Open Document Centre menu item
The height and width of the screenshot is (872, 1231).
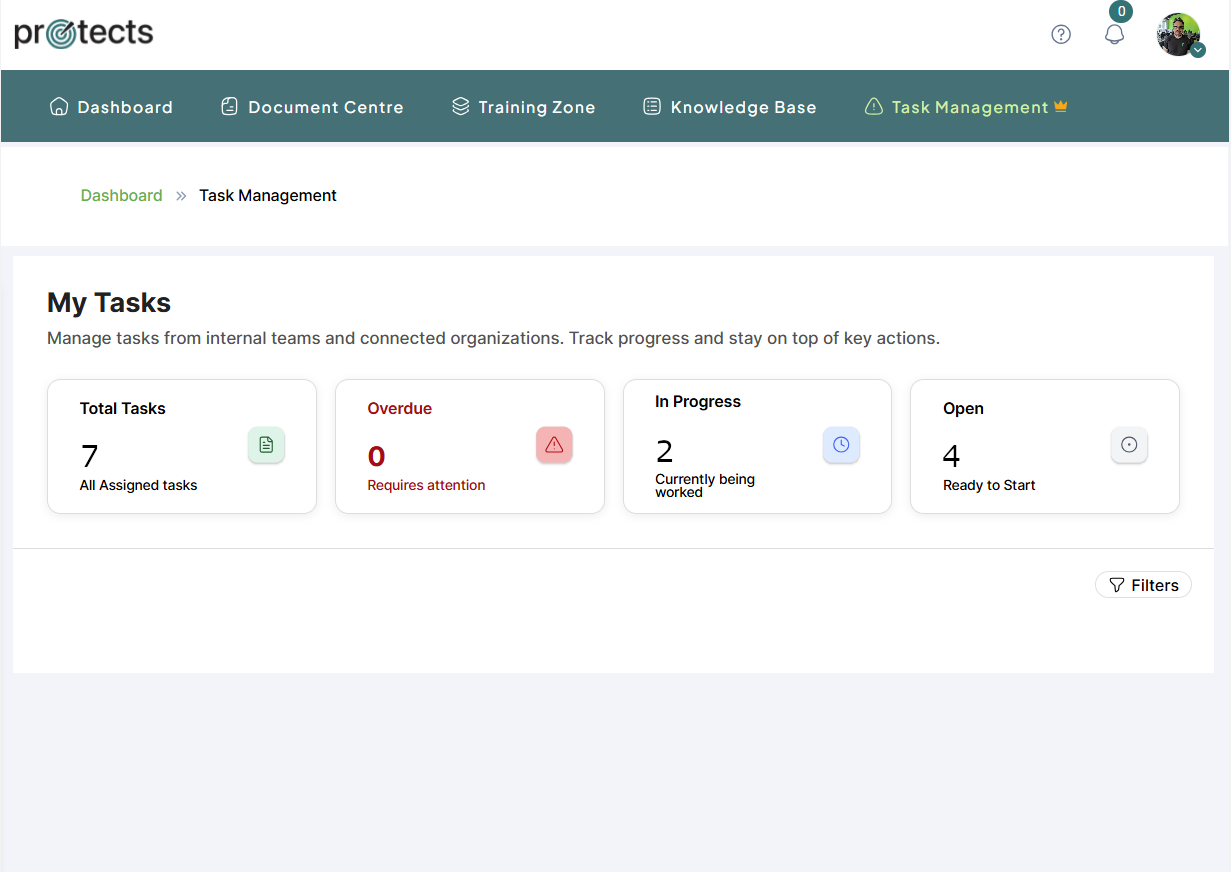pyautogui.click(x=312, y=107)
